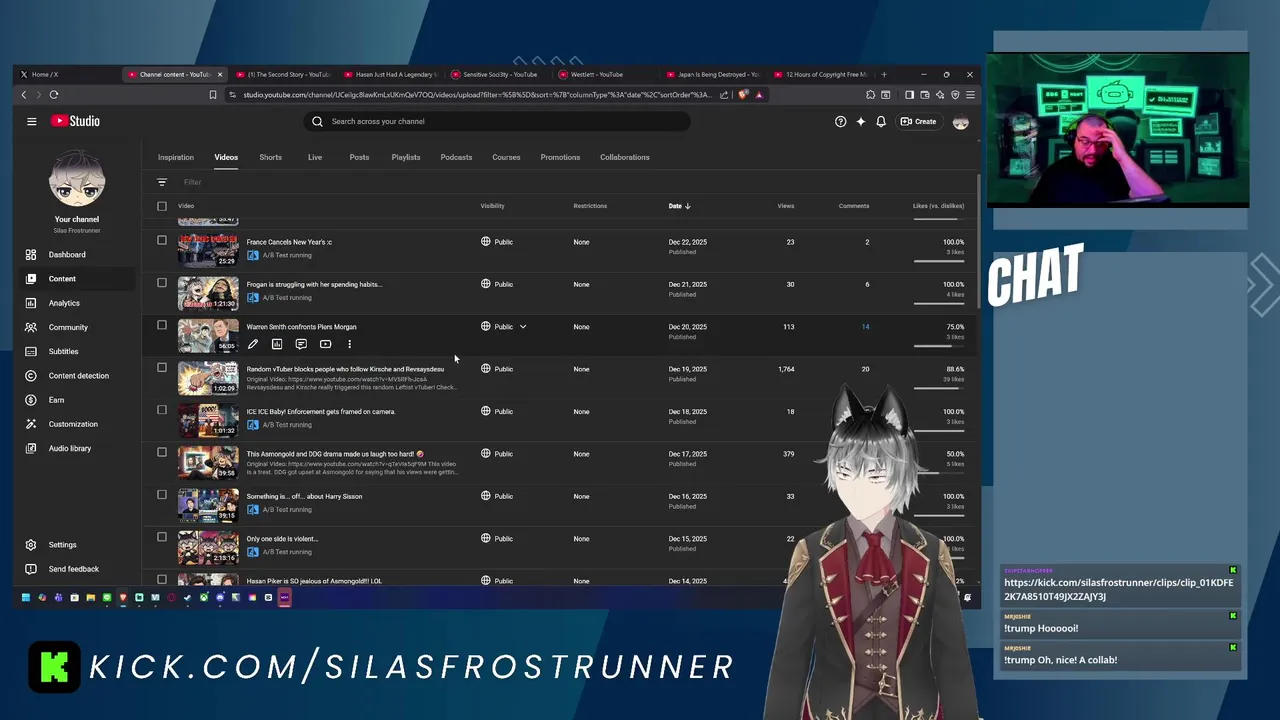Switch to the Live tab
The image size is (1280, 720).
pyautogui.click(x=315, y=157)
